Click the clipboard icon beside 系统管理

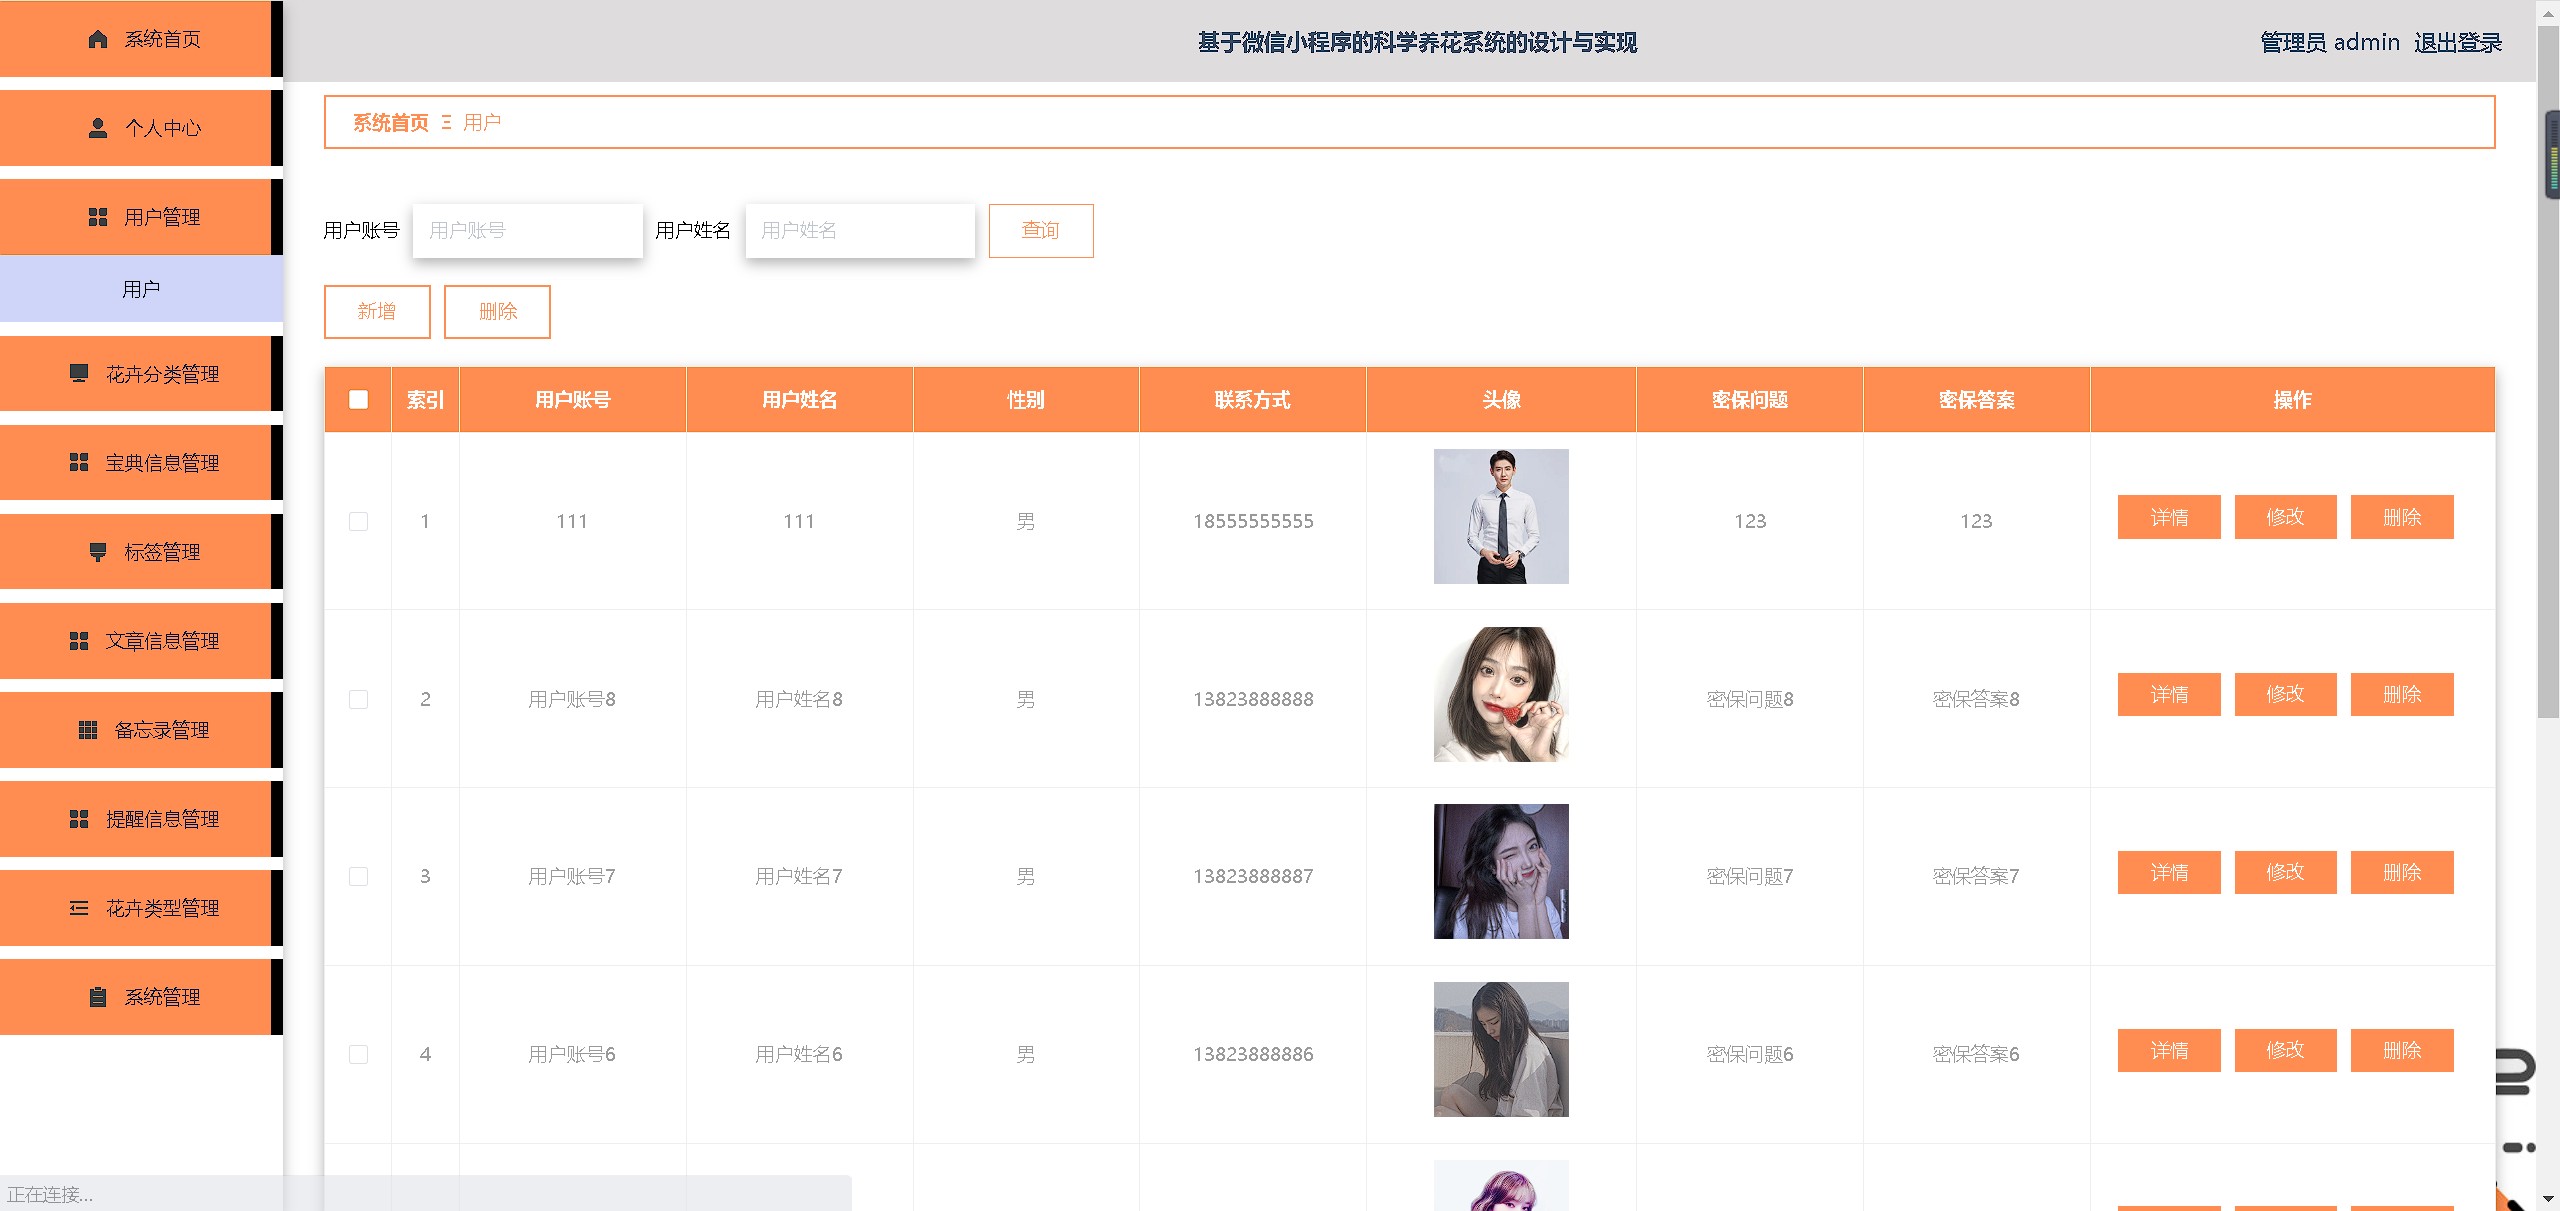(97, 997)
